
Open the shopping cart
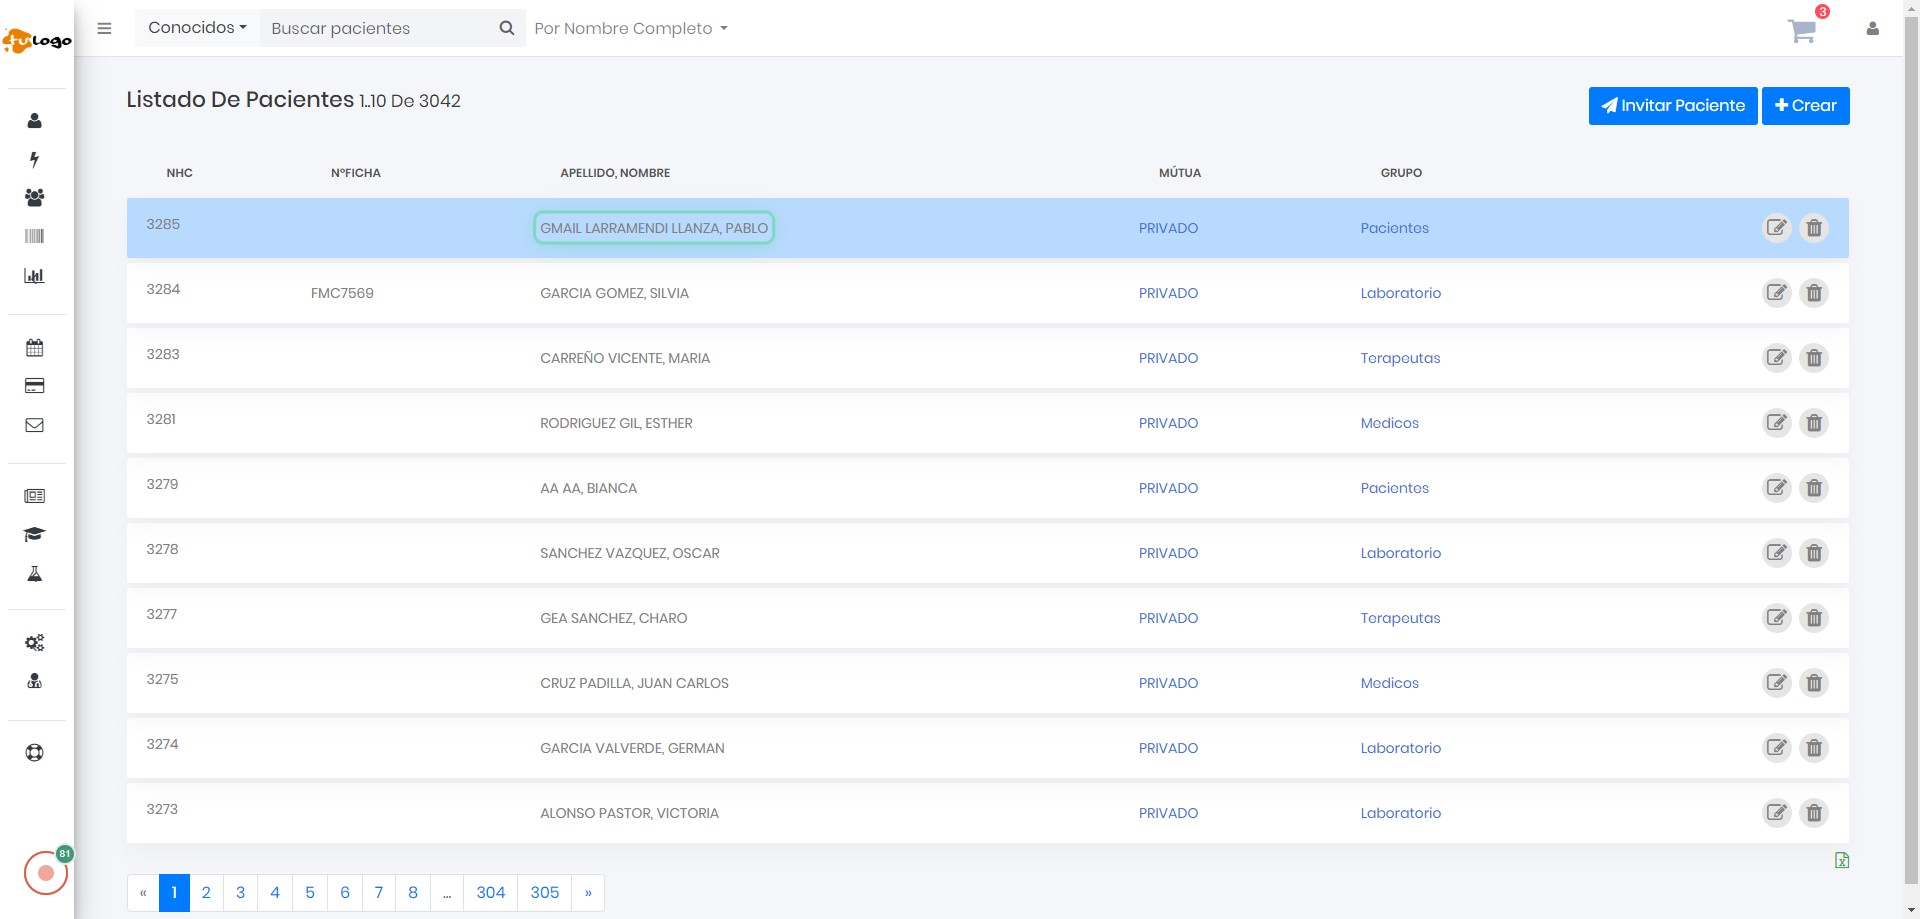(x=1802, y=30)
